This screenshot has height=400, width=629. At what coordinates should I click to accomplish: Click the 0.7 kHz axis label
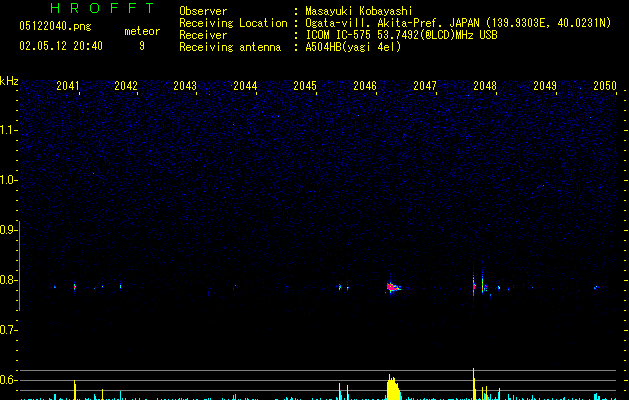click(x=9, y=330)
